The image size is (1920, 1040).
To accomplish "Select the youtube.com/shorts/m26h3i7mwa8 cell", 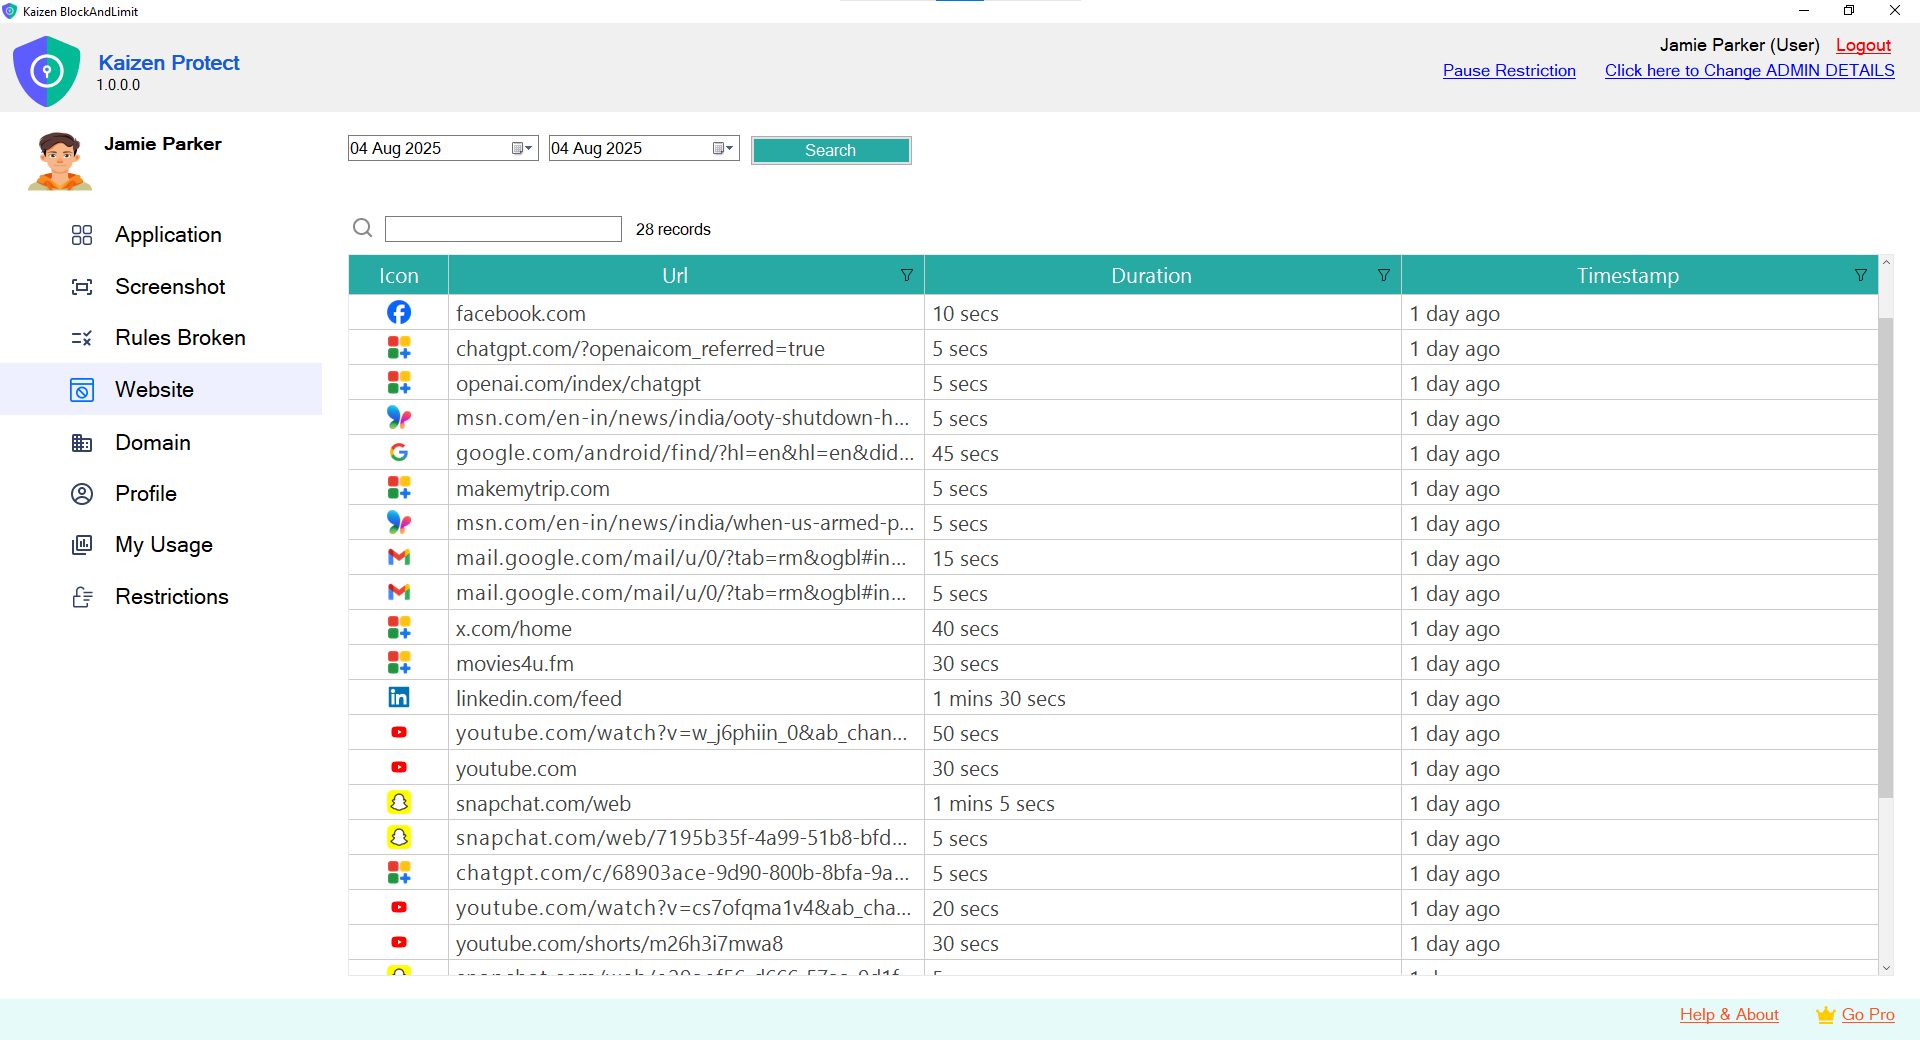I will click(686, 943).
